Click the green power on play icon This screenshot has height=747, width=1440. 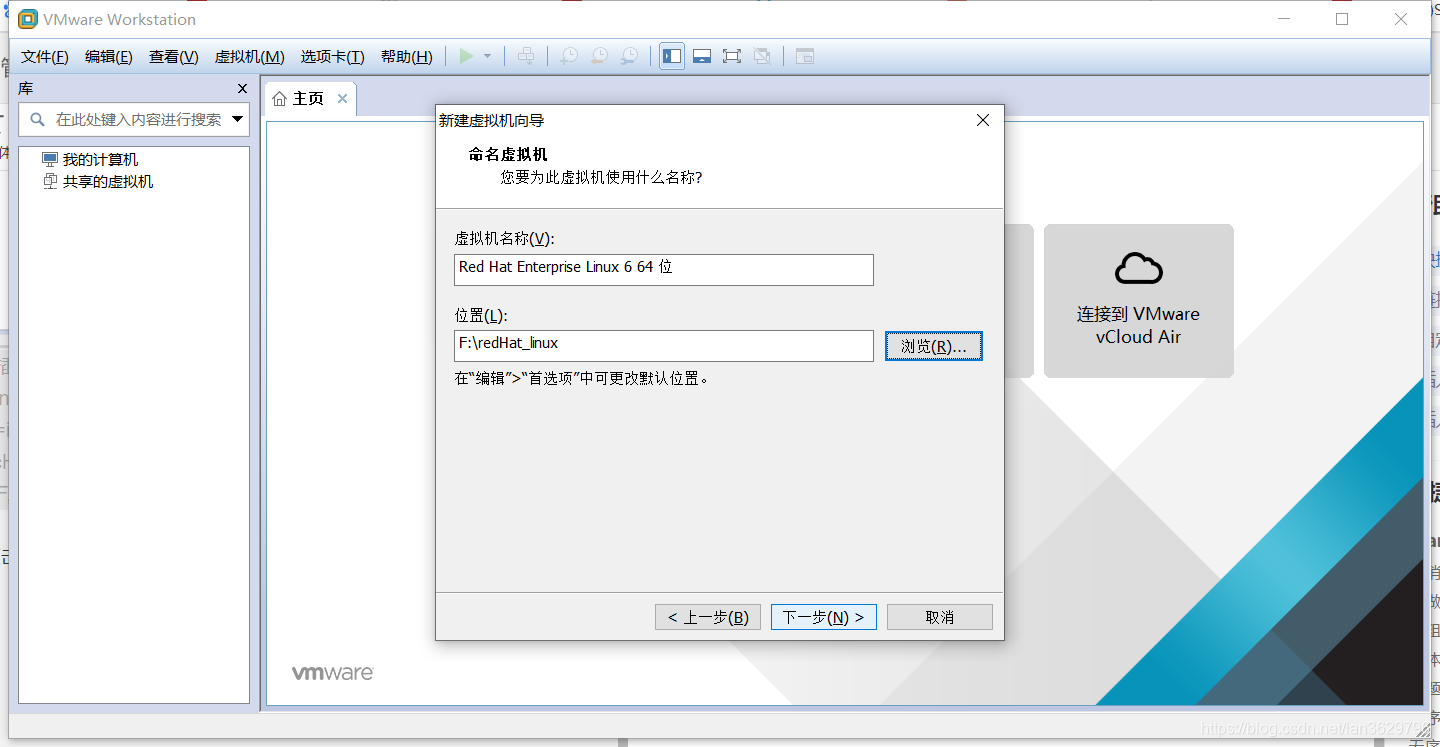pos(466,56)
